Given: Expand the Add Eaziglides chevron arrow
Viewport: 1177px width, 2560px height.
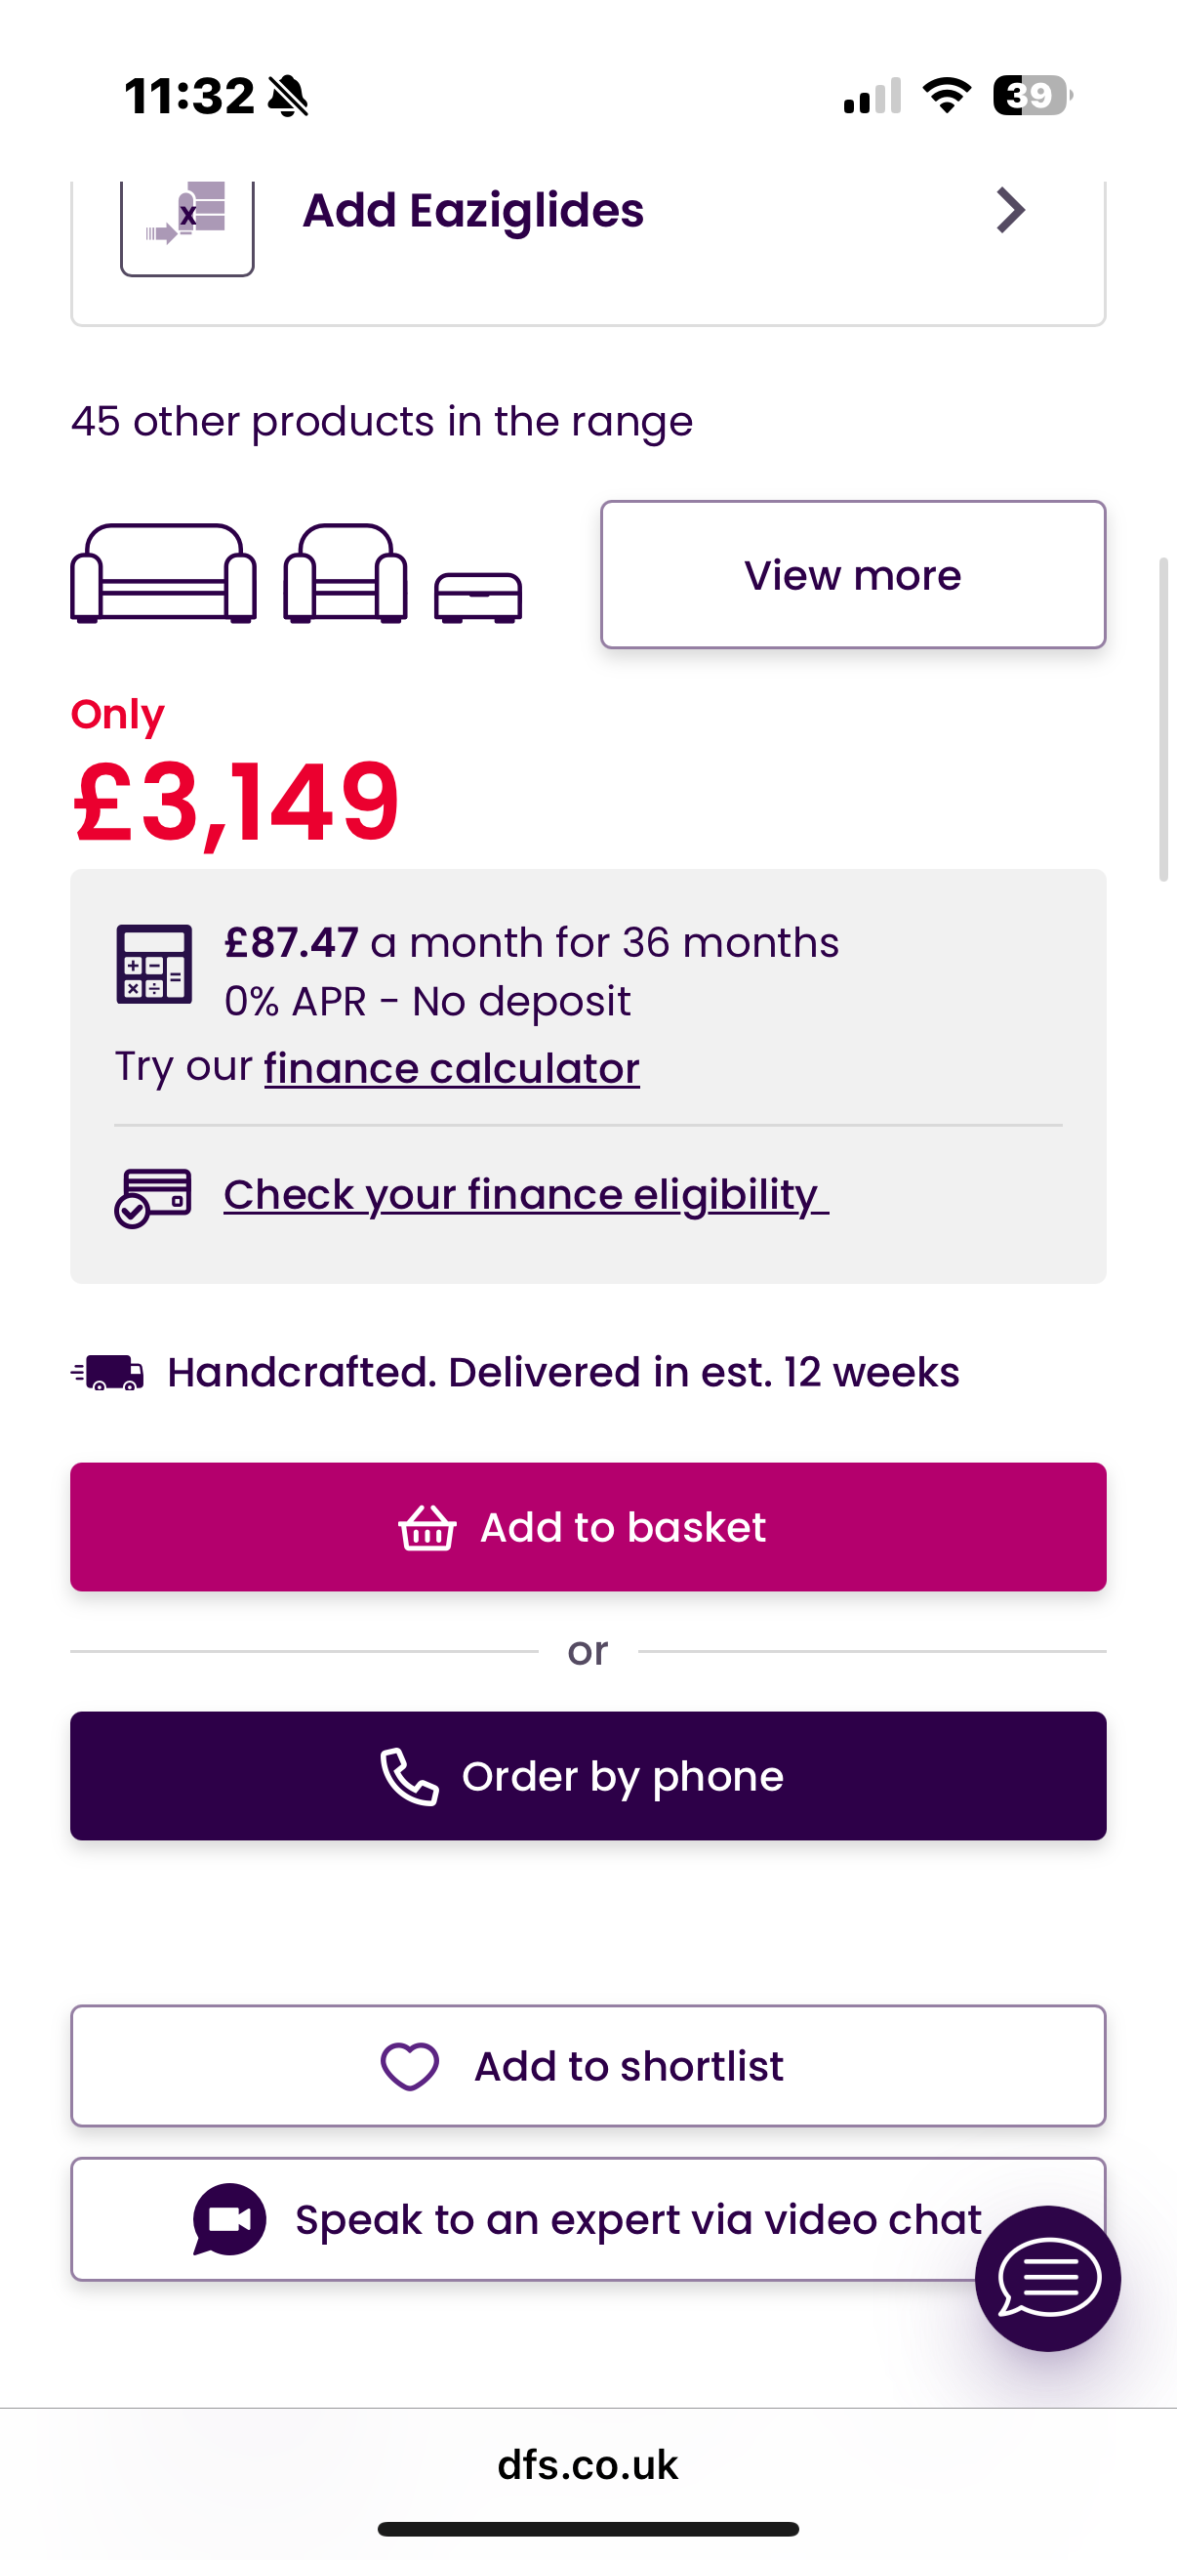Looking at the screenshot, I should coord(1010,210).
